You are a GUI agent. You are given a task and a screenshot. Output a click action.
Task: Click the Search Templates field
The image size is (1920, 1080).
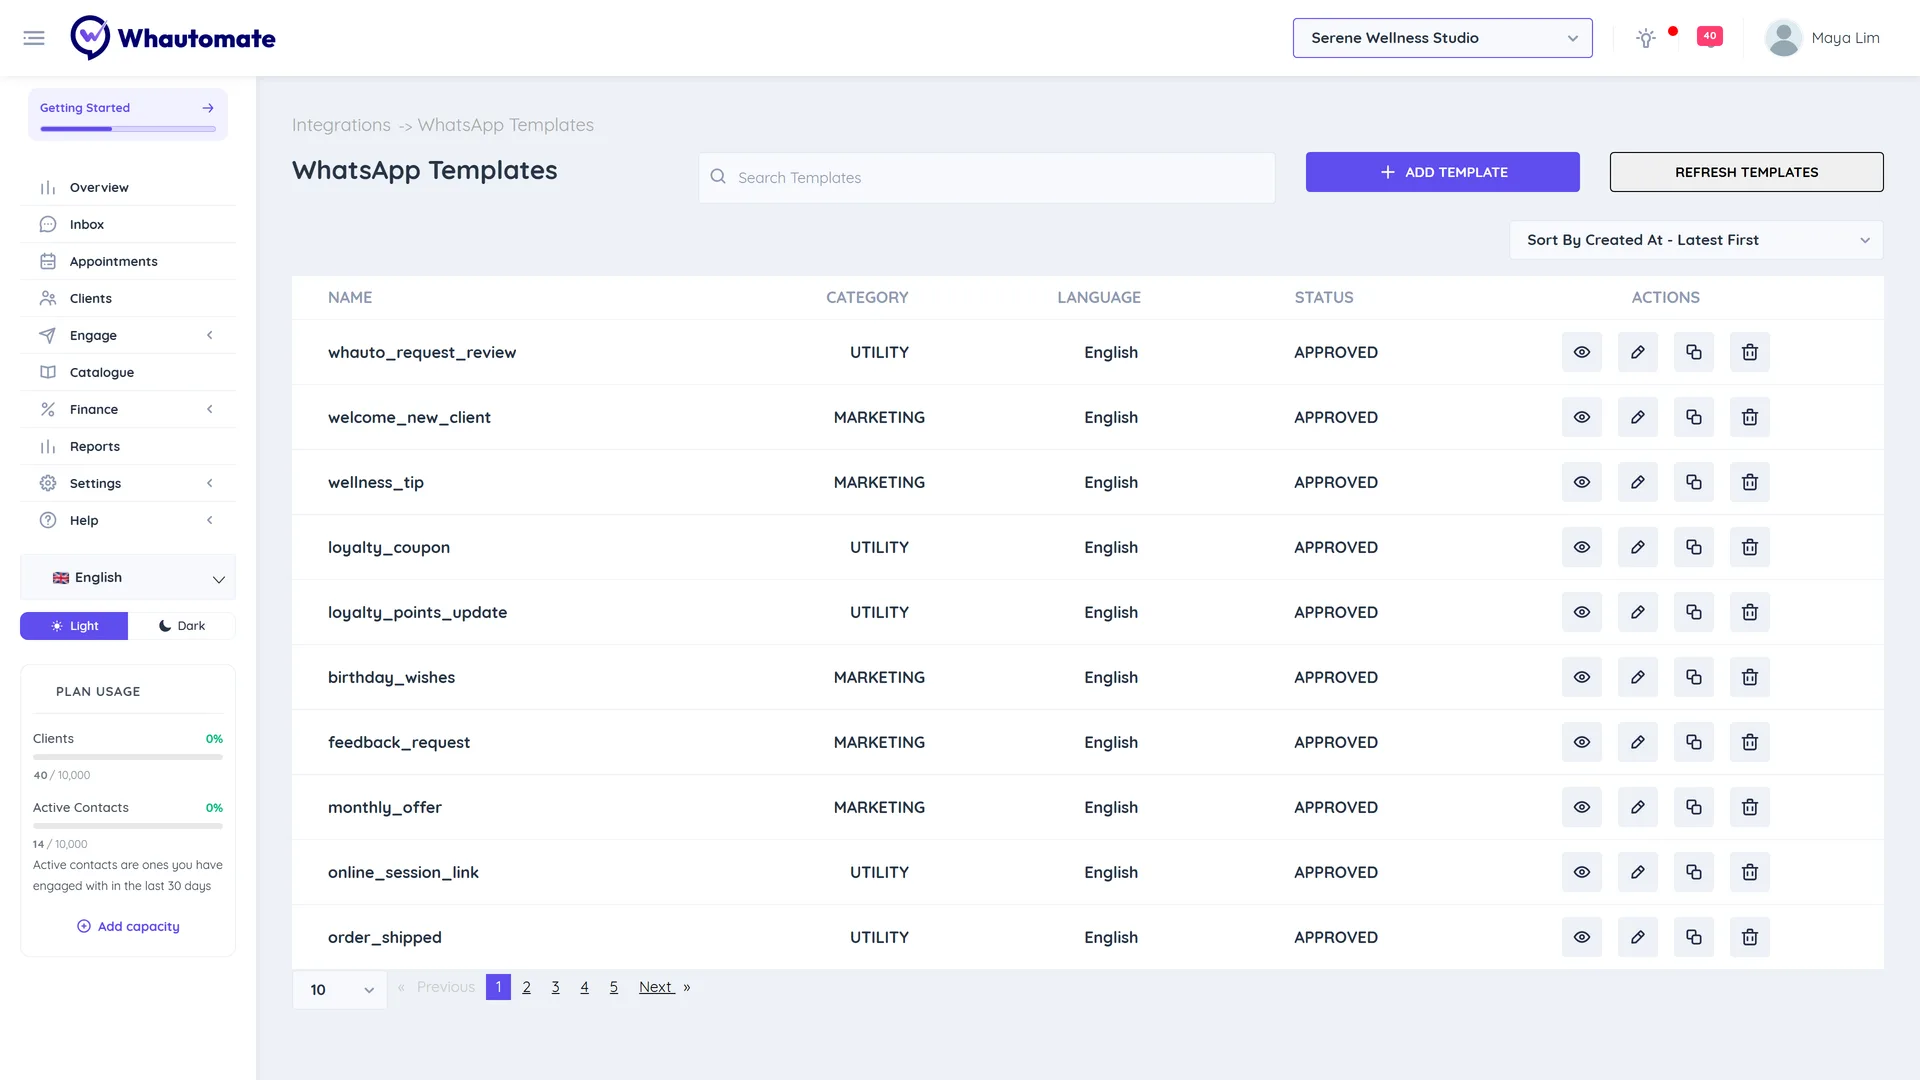(987, 177)
